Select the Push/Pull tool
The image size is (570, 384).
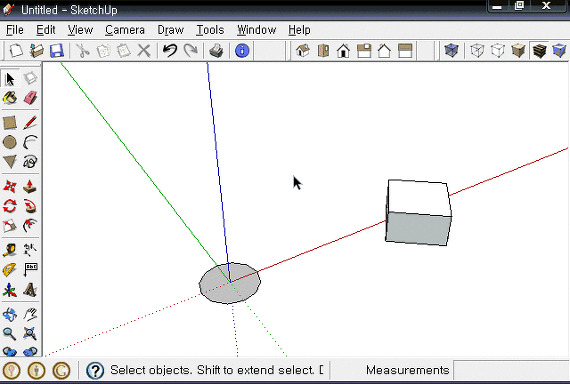click(x=30, y=187)
